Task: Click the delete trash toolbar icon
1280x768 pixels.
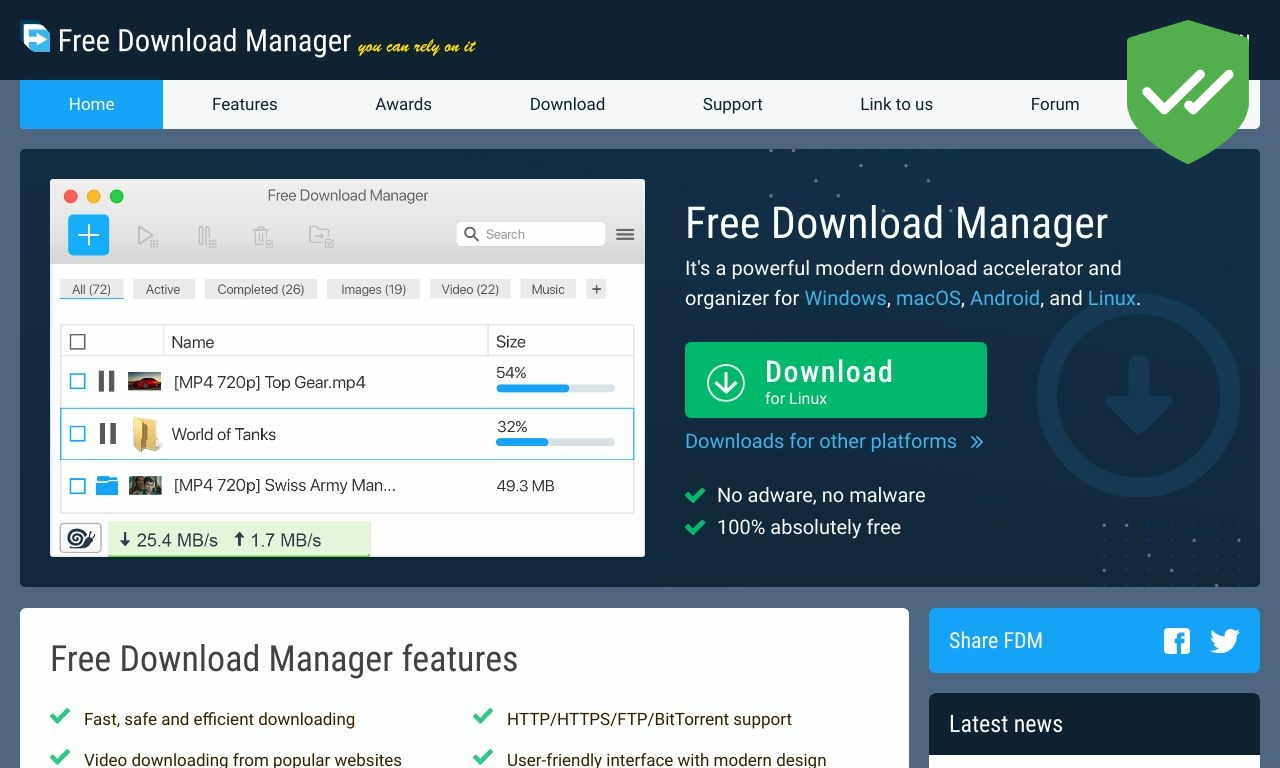Action: coord(262,236)
